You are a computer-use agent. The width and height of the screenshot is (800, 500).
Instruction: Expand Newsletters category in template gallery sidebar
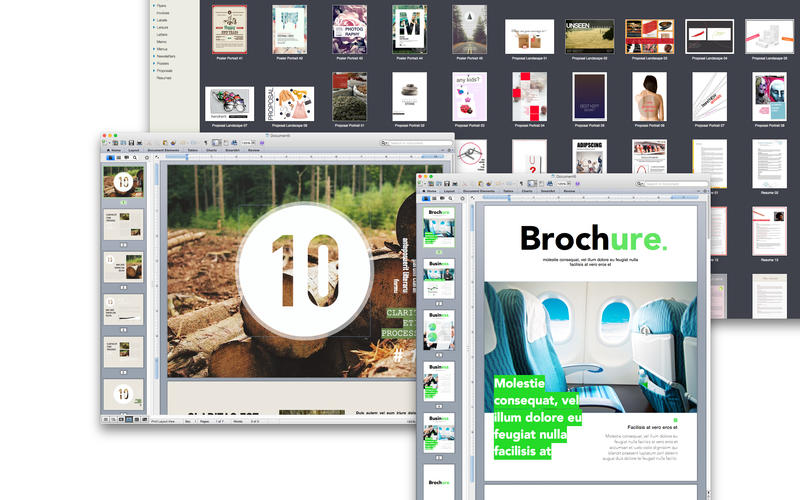point(154,56)
